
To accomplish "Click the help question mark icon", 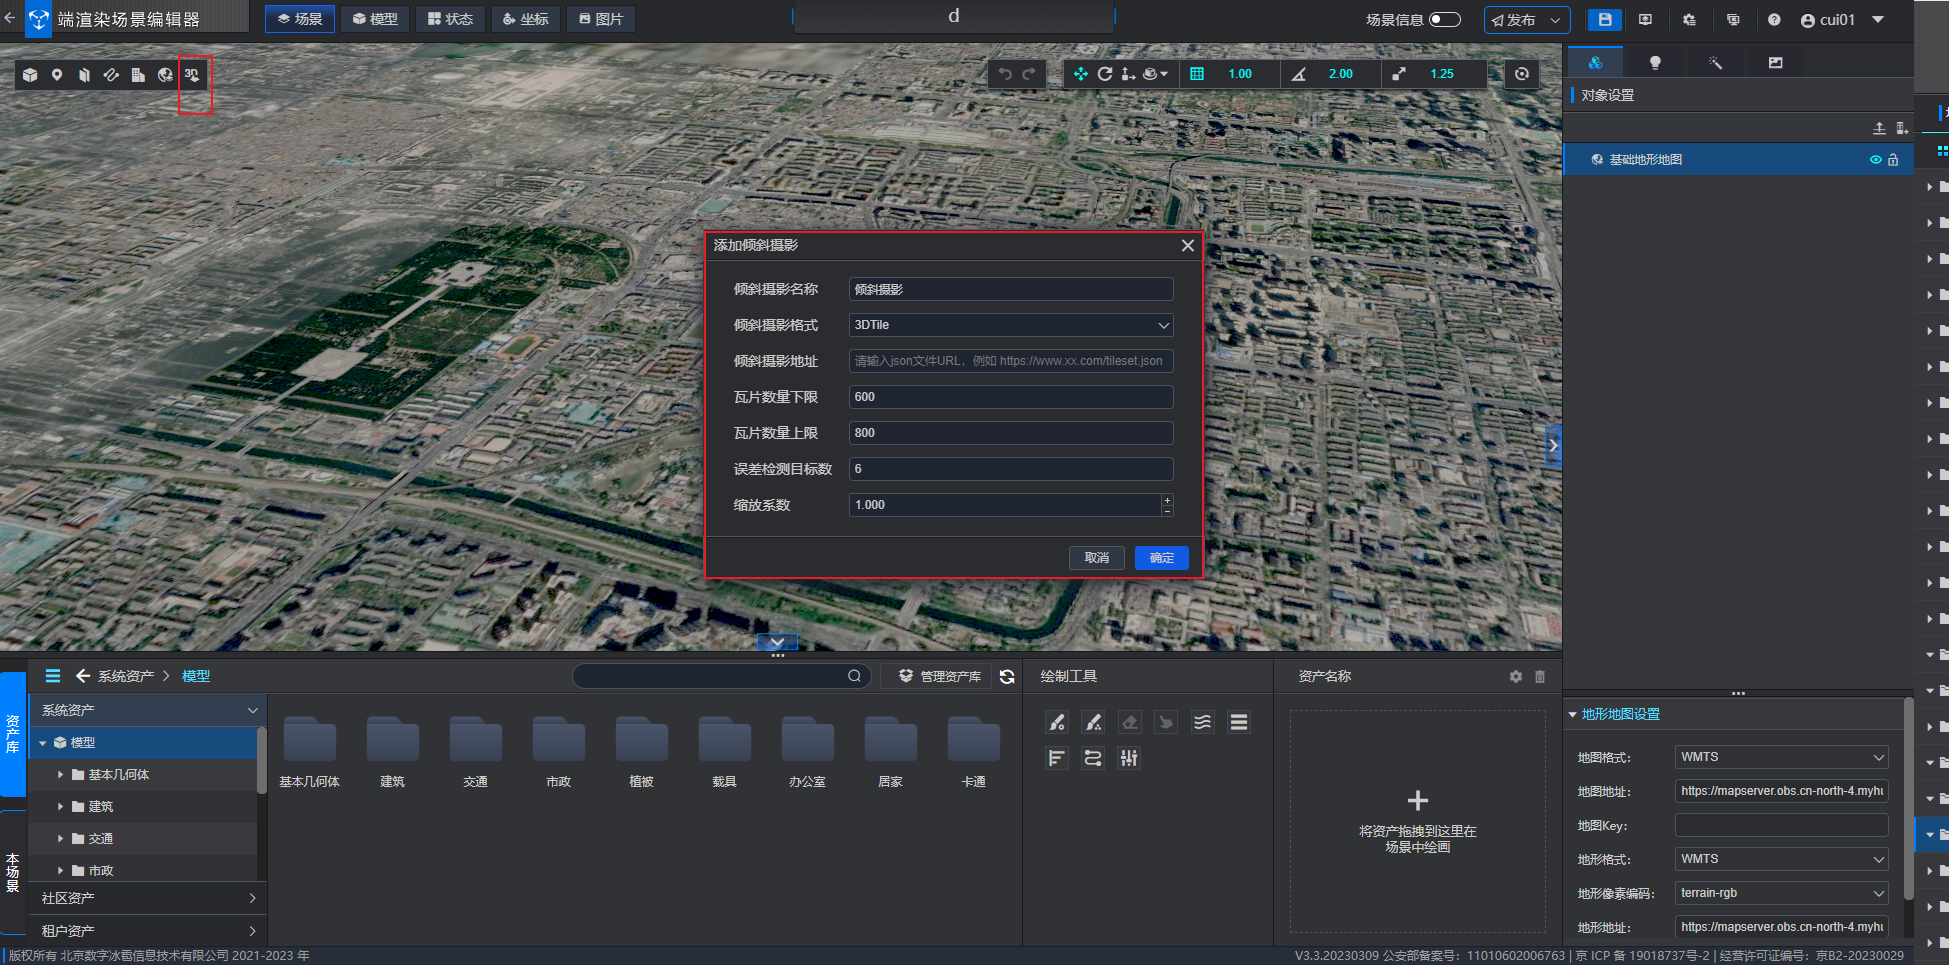I will point(1774,20).
